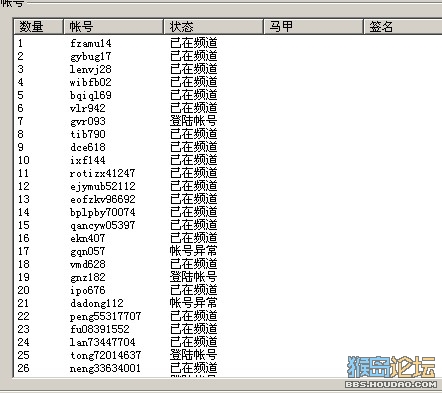Select account gybug17
The height and width of the screenshot is (393, 442).
[x=91, y=56]
